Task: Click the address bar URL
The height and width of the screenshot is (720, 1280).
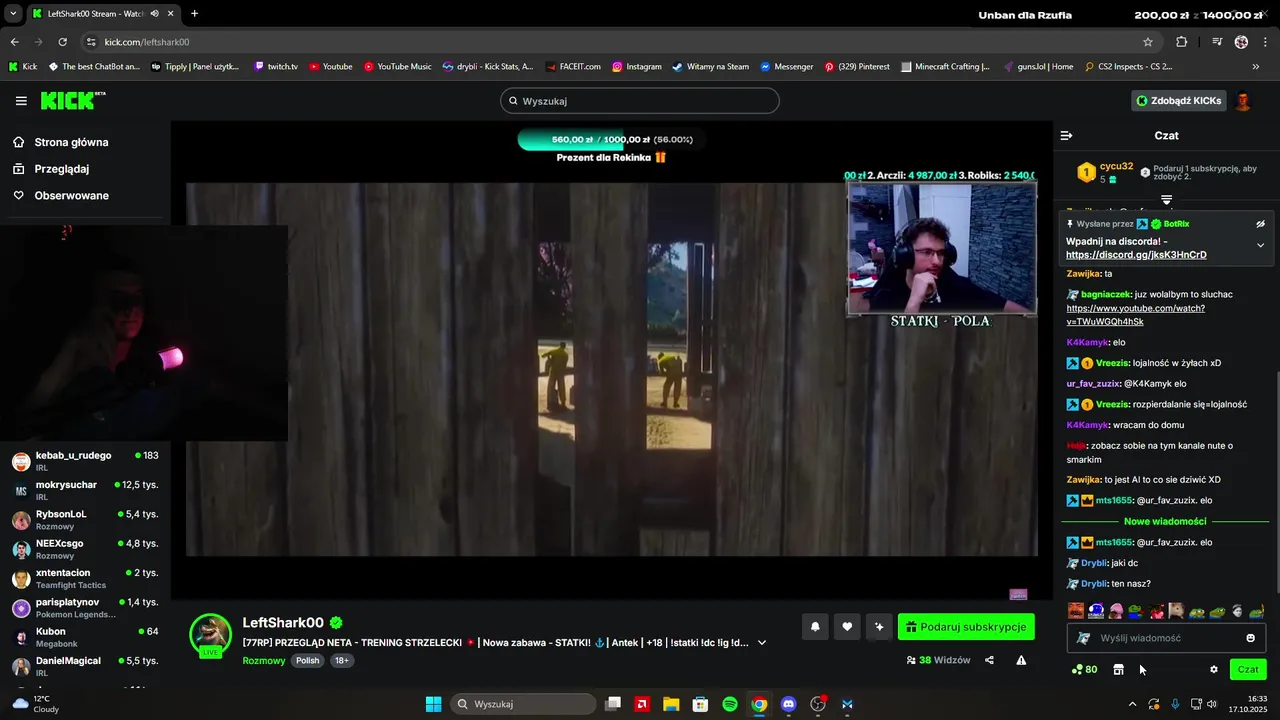Action: [x=147, y=42]
